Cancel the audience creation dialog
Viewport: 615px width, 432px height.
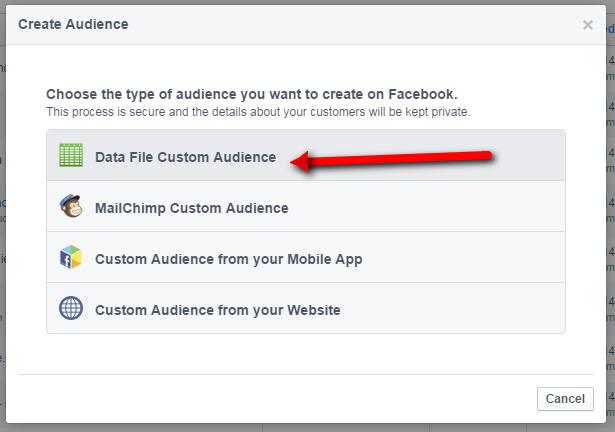coord(565,399)
